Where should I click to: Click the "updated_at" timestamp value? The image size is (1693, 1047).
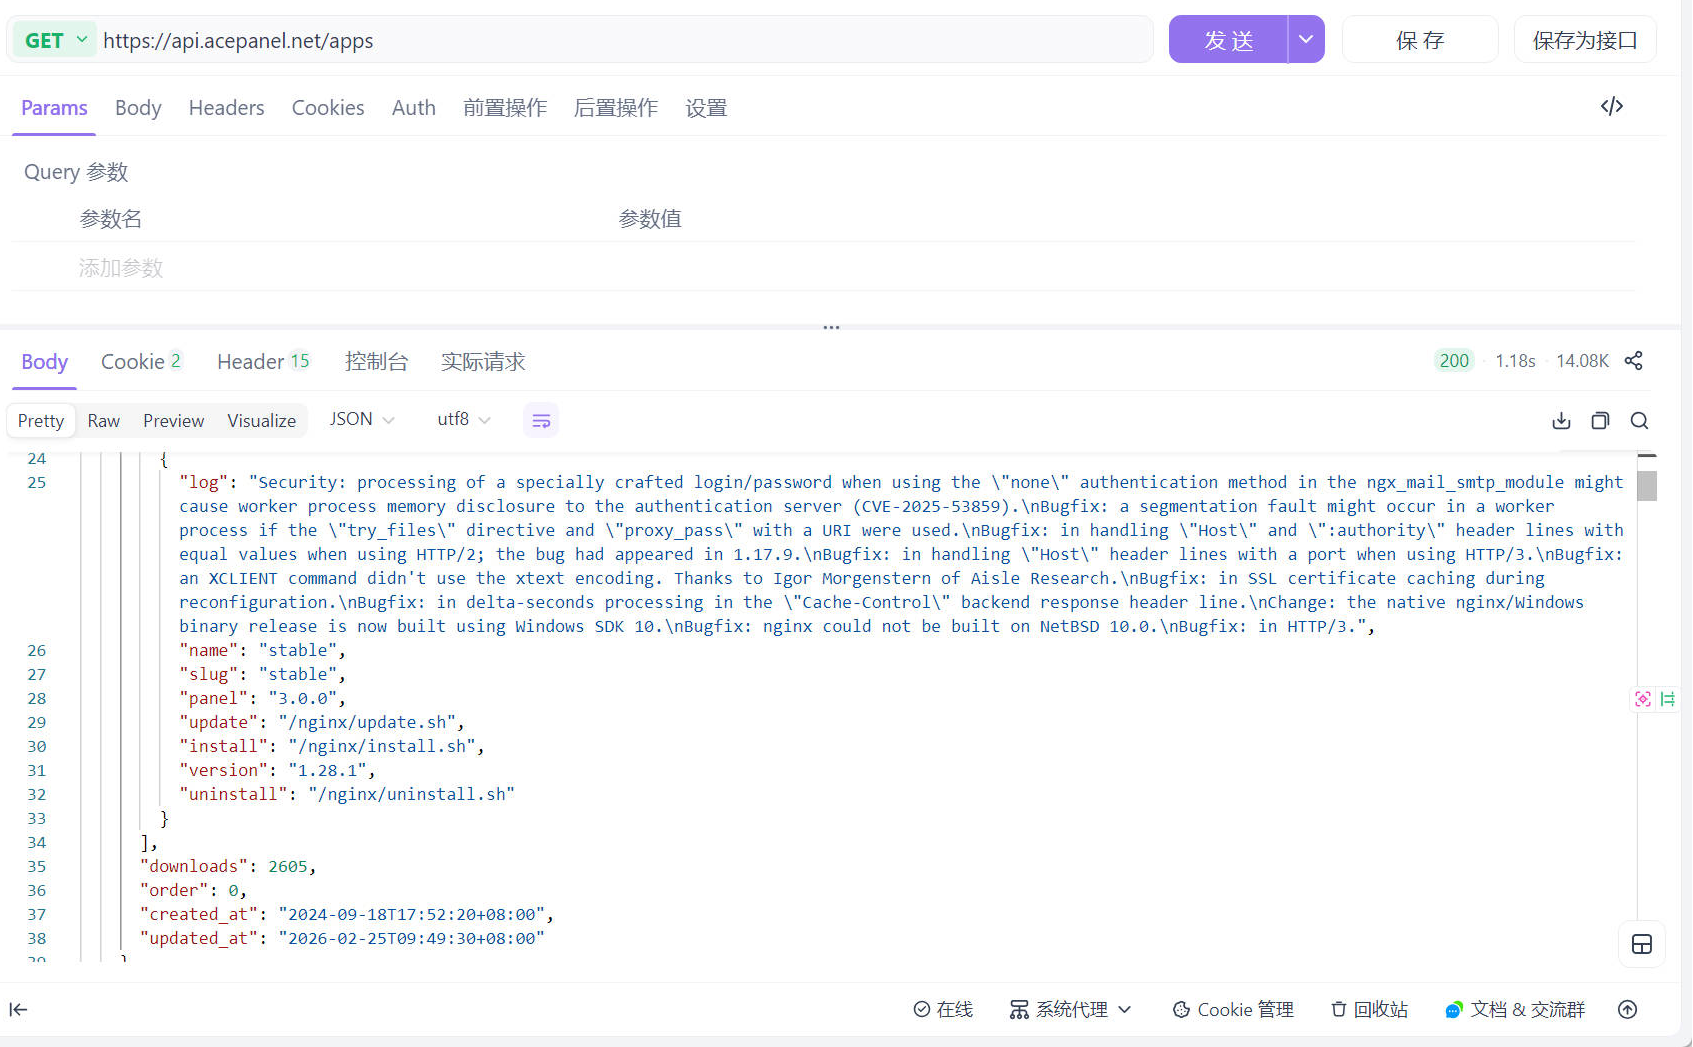pyautogui.click(x=412, y=938)
